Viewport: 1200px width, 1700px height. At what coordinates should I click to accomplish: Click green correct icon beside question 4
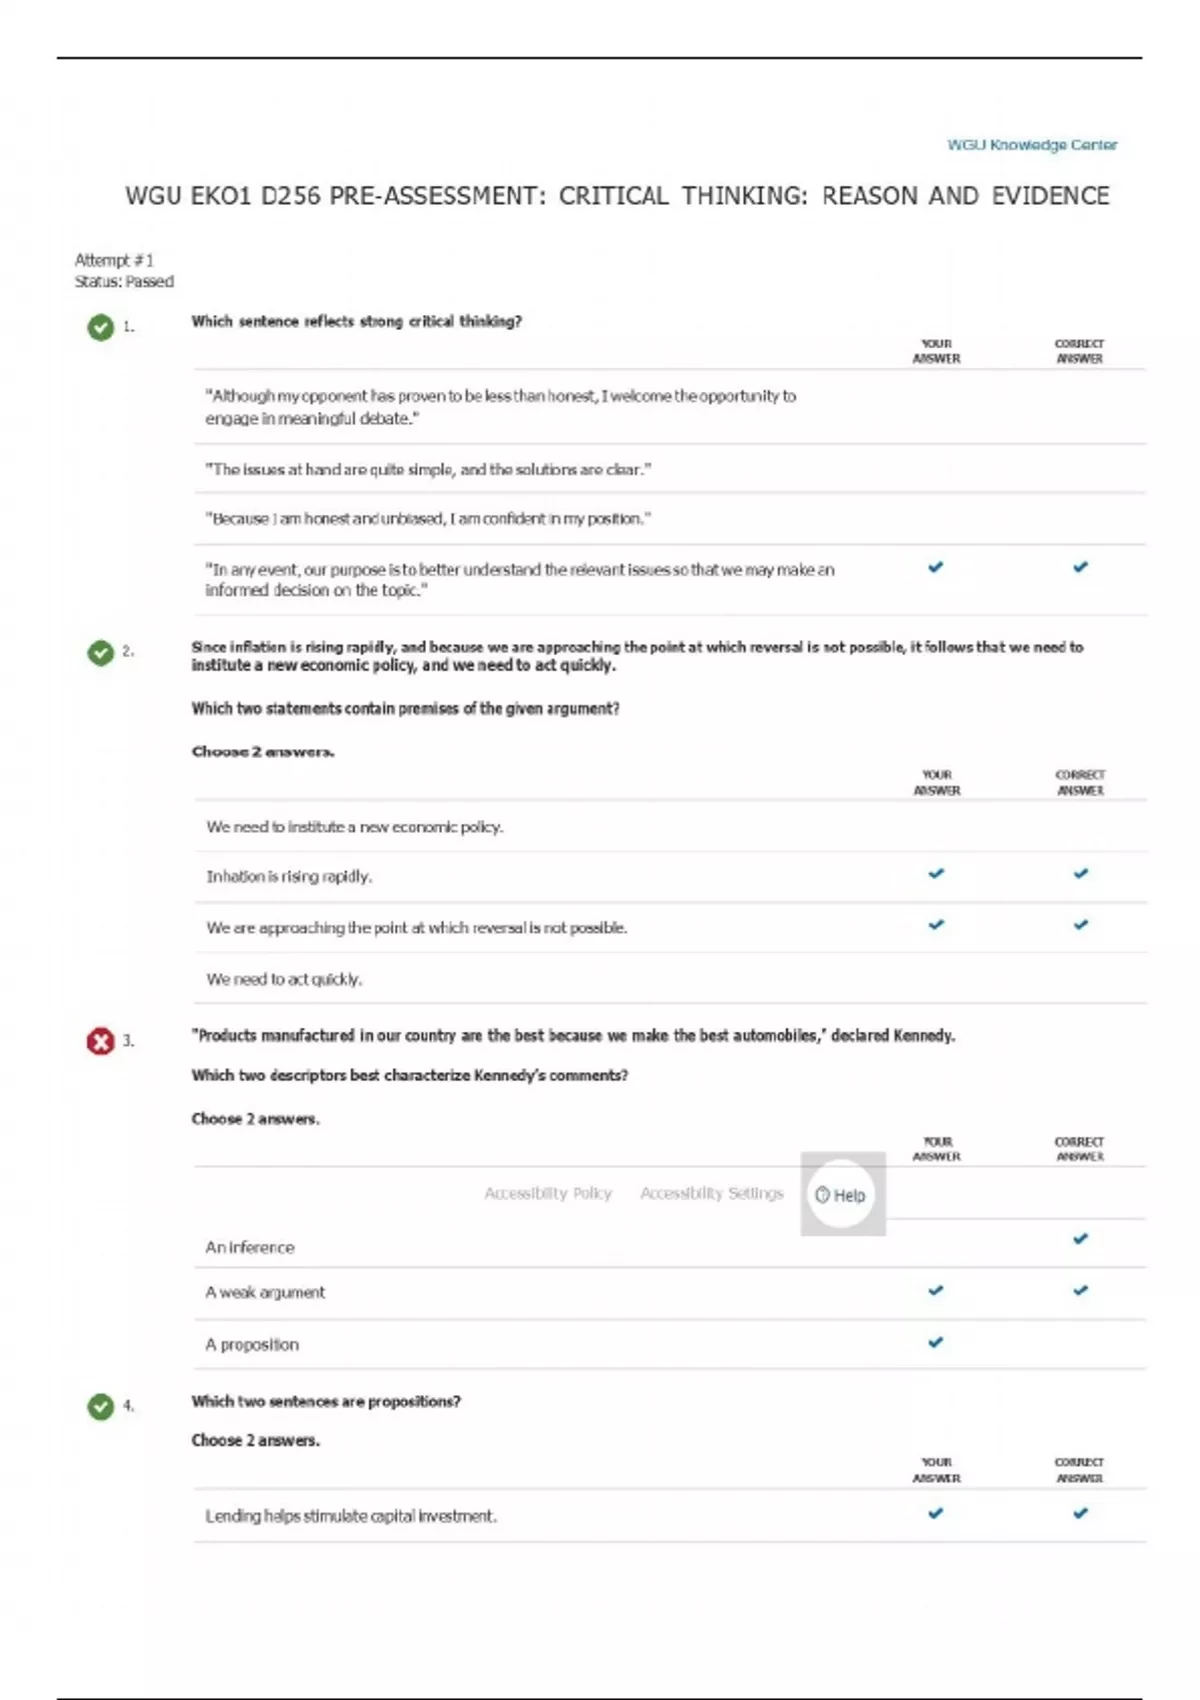[101, 1406]
